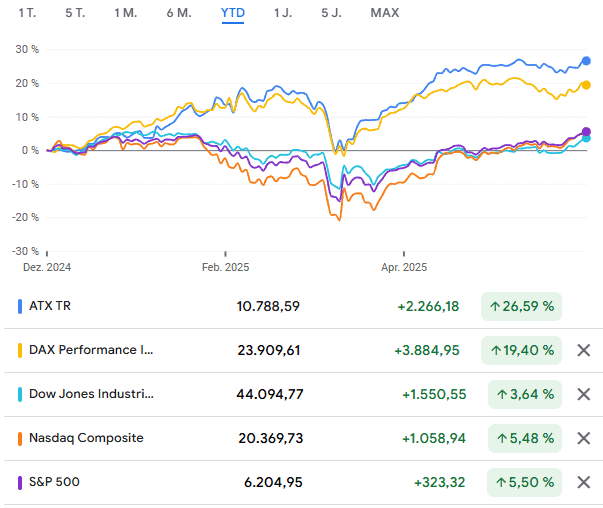Image resolution: width=603 pixels, height=508 pixels.
Task: Remove DAX Performance Index from comparison
Action: tap(584, 350)
